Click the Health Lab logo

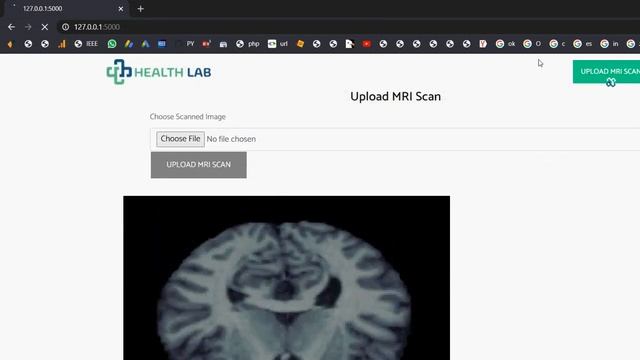click(159, 72)
